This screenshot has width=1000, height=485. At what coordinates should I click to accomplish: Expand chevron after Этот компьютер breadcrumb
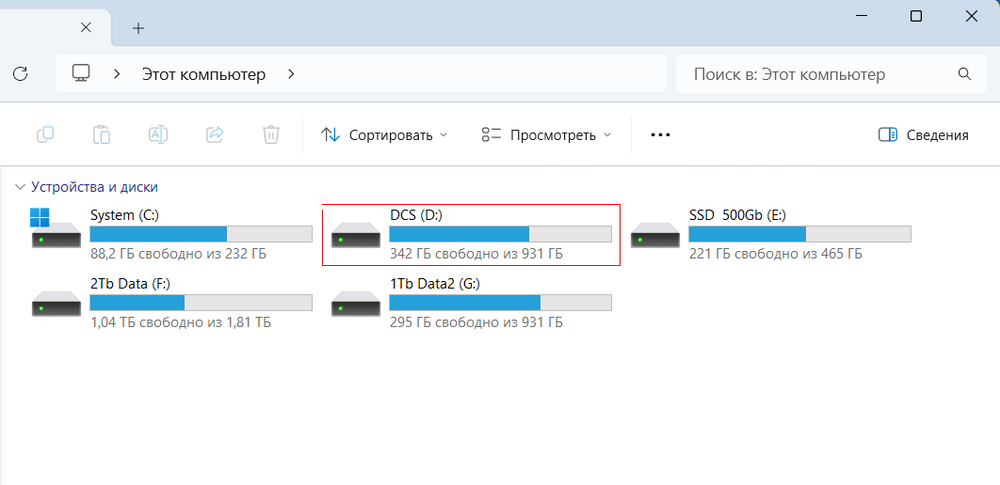[x=291, y=74]
